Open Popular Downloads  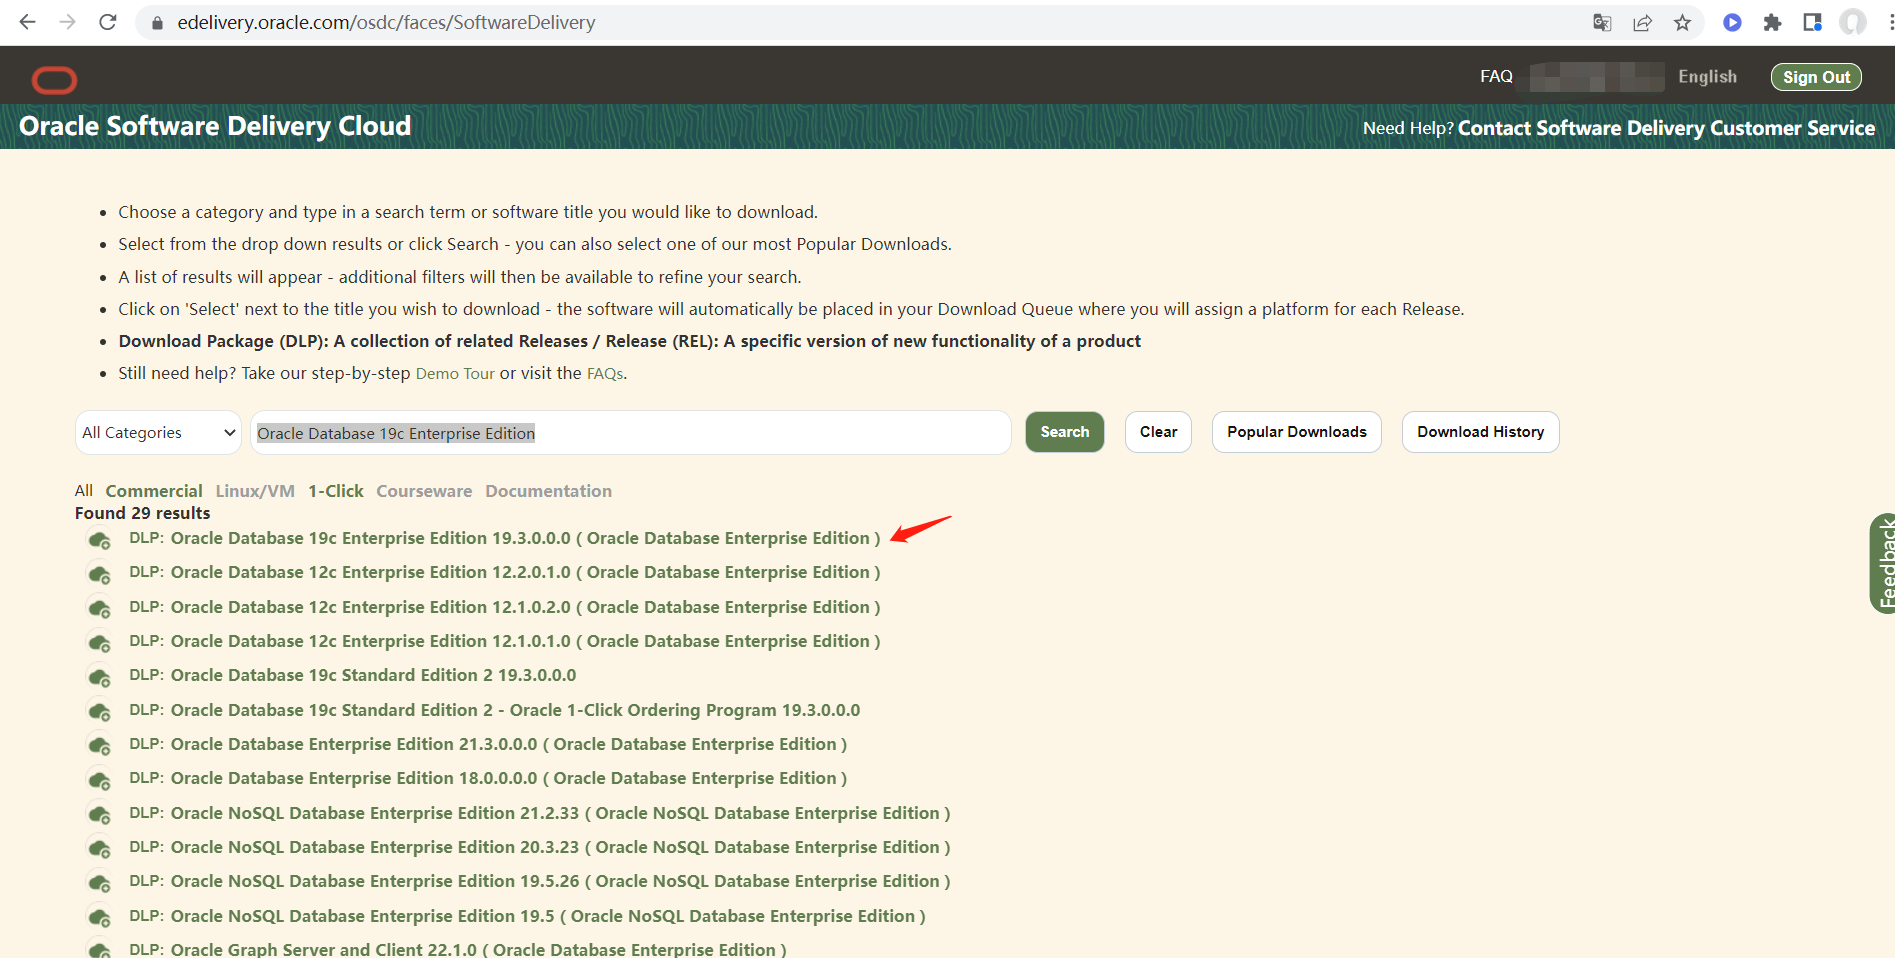coord(1297,432)
